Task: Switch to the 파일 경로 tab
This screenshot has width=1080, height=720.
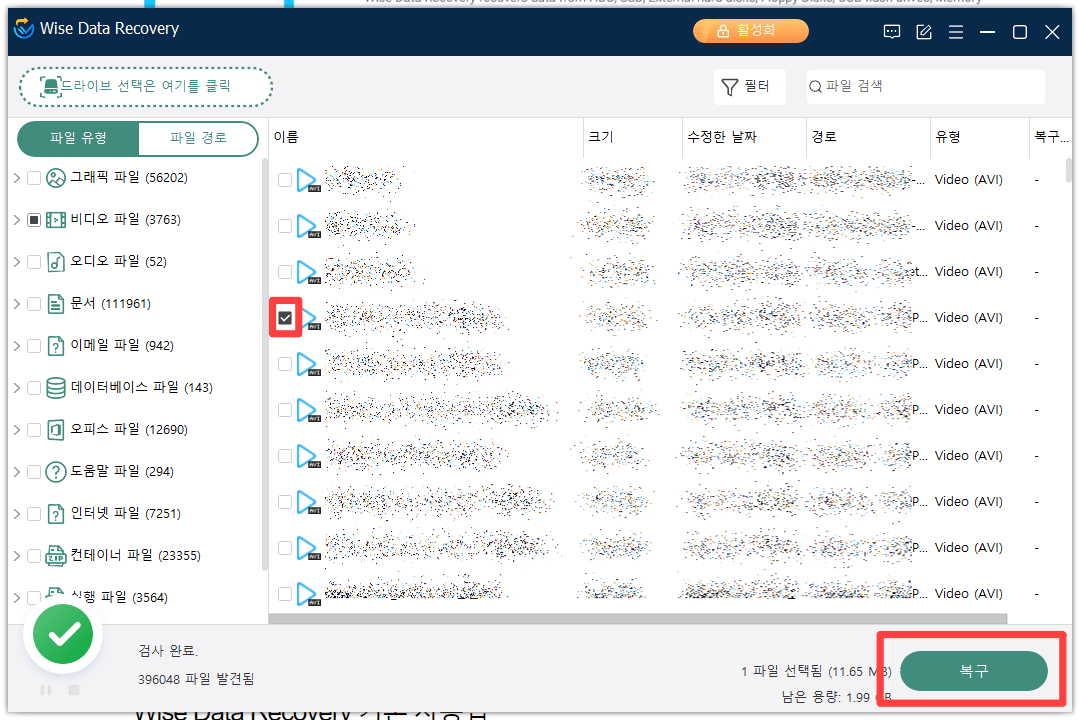Action: point(198,139)
